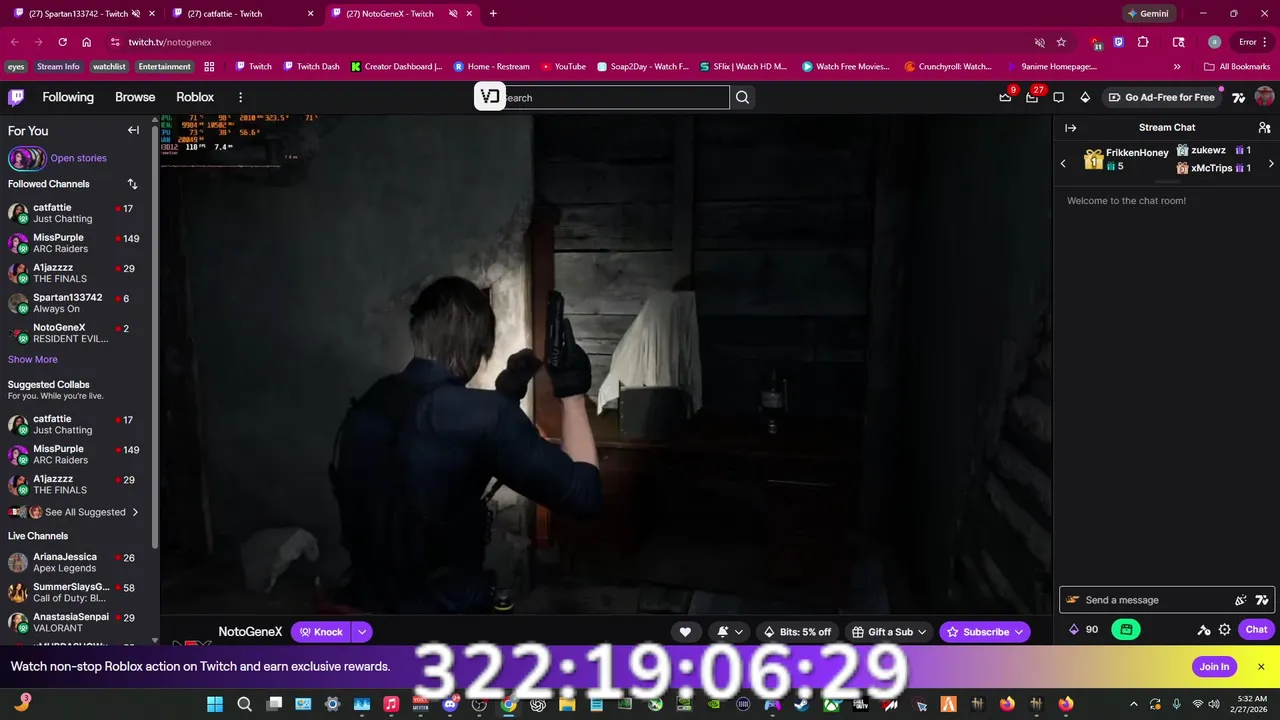Bookmark this page with star

click(1061, 42)
